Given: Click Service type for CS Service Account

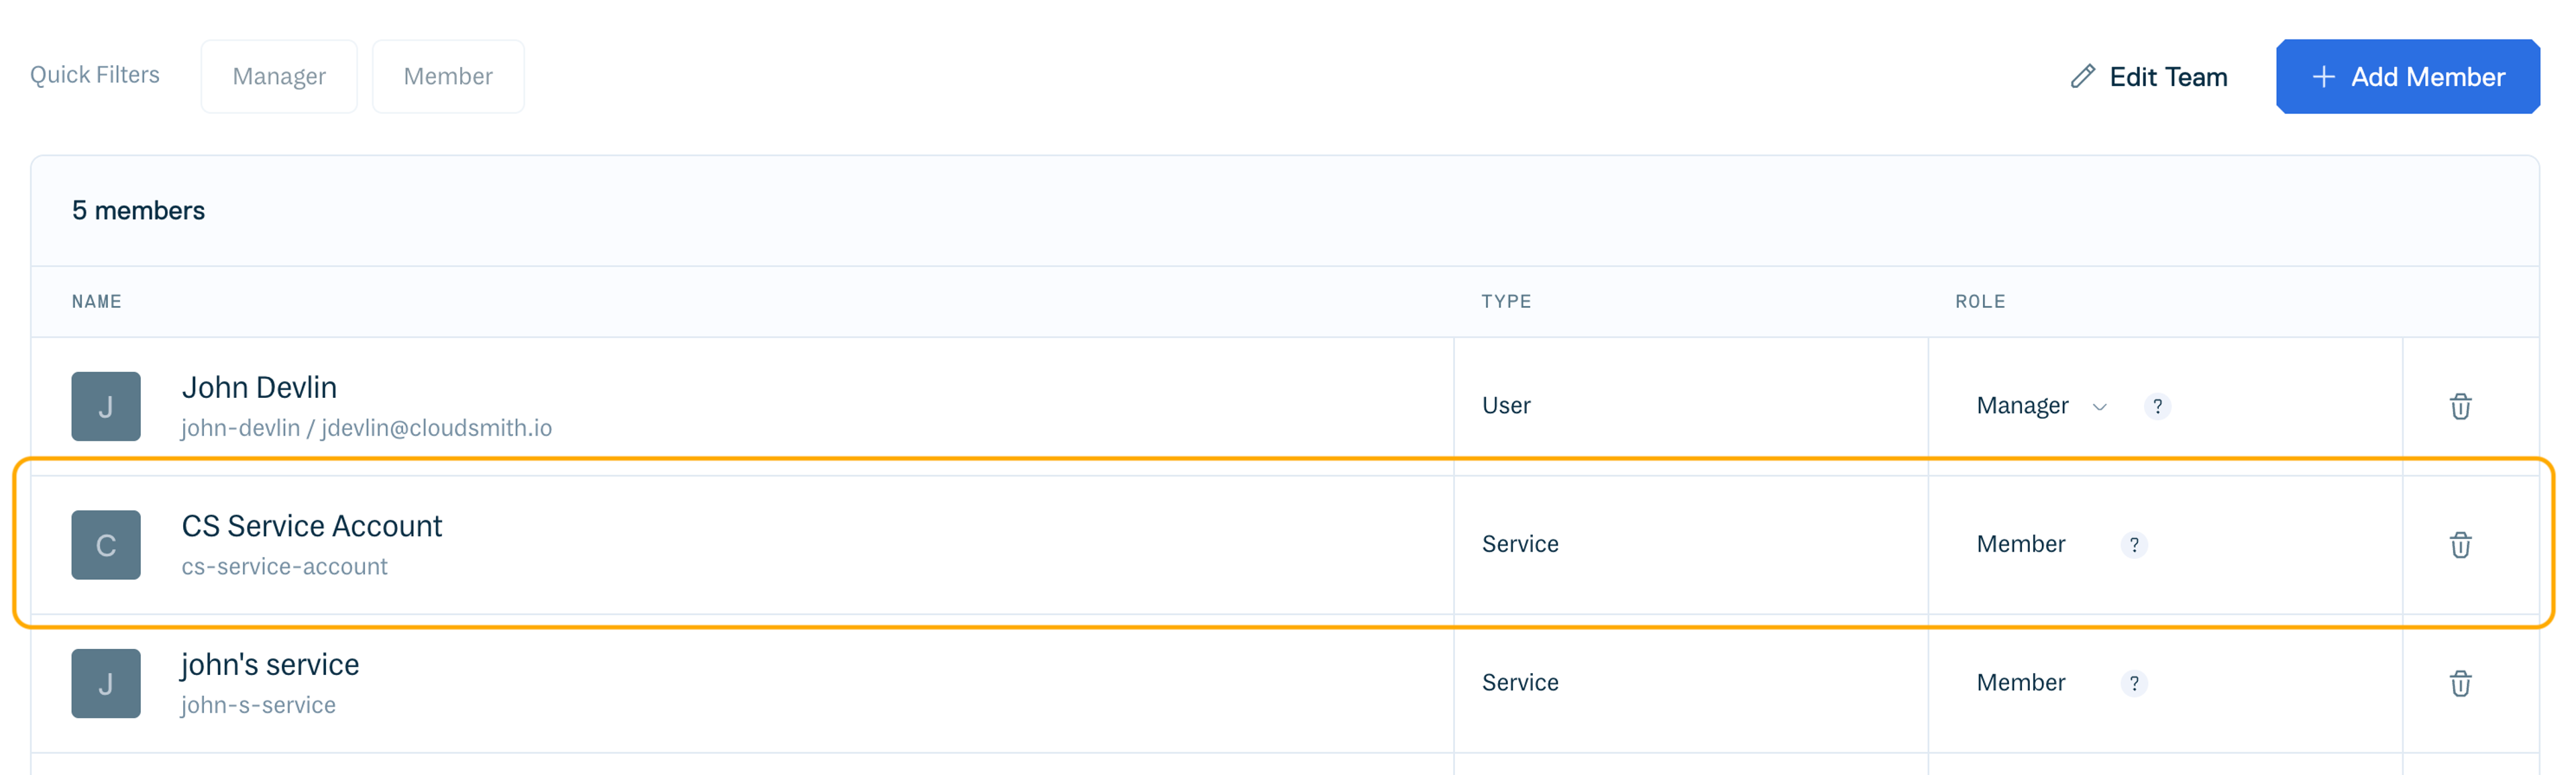Looking at the screenshot, I should click(x=1520, y=544).
